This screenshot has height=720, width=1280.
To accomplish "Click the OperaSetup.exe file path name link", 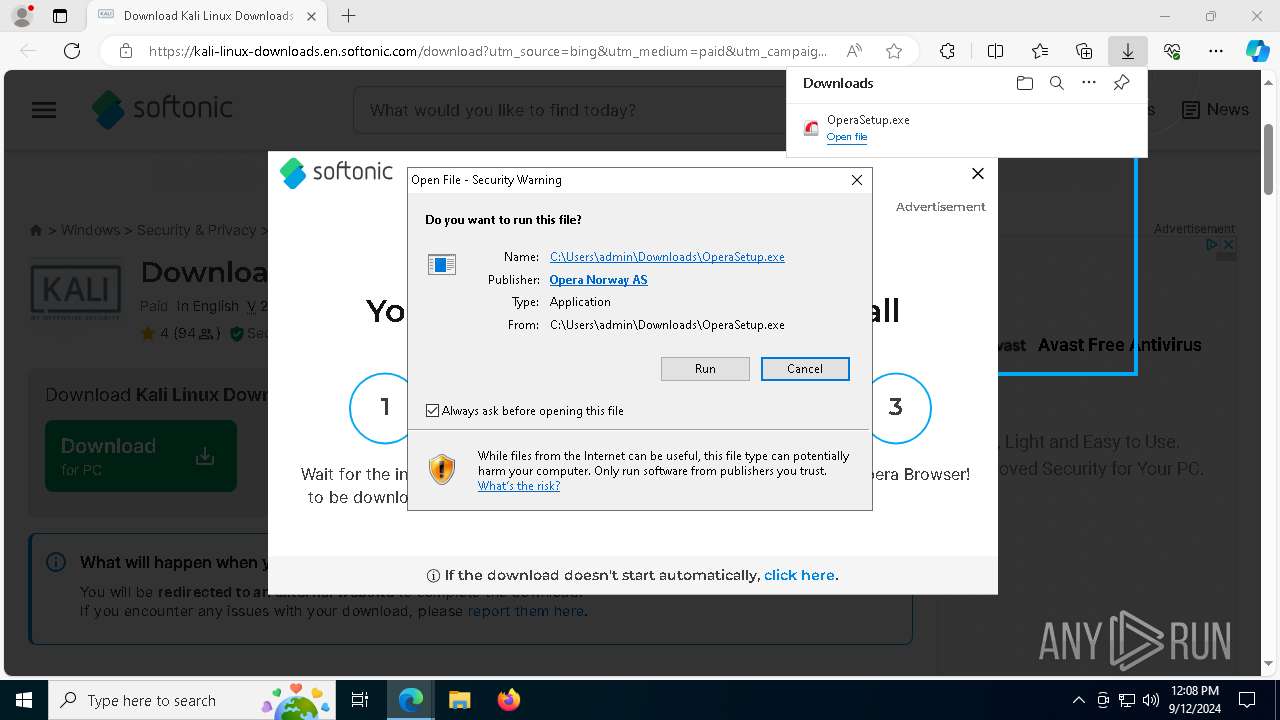I will pyautogui.click(x=667, y=257).
